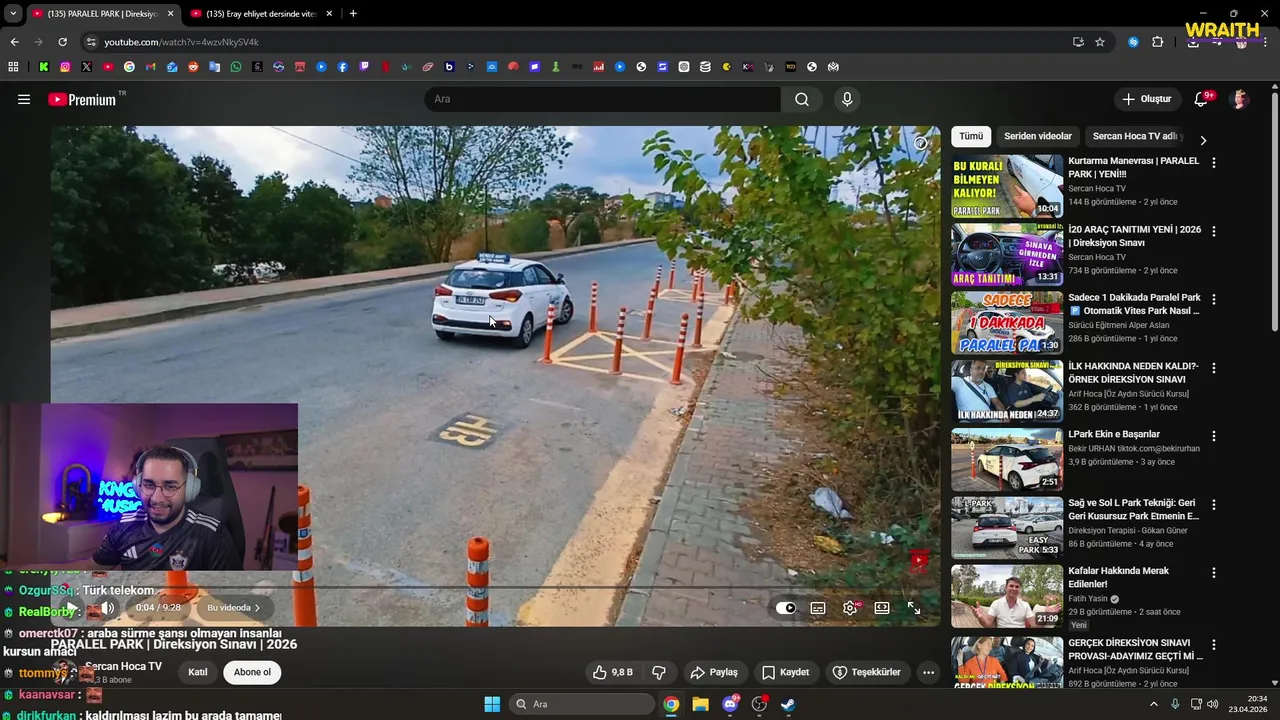Expand 'Bu videoda' chapter chevron
Image resolution: width=1280 pixels, height=720 pixels.
coord(257,608)
